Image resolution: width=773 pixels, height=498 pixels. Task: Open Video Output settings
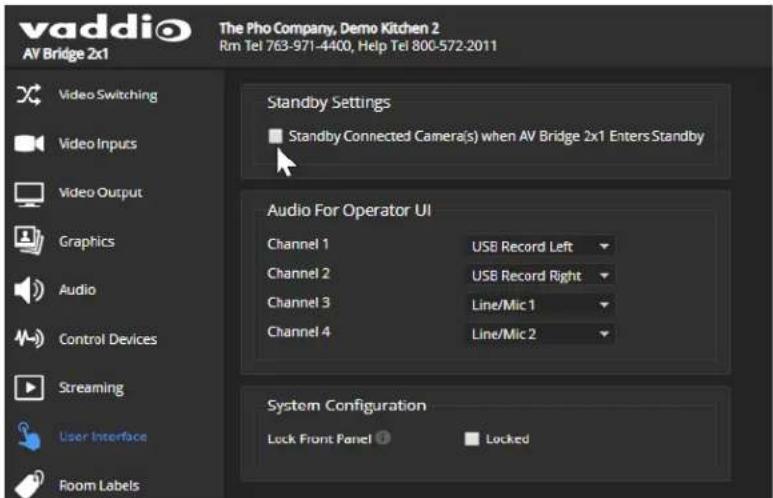pos(101,192)
